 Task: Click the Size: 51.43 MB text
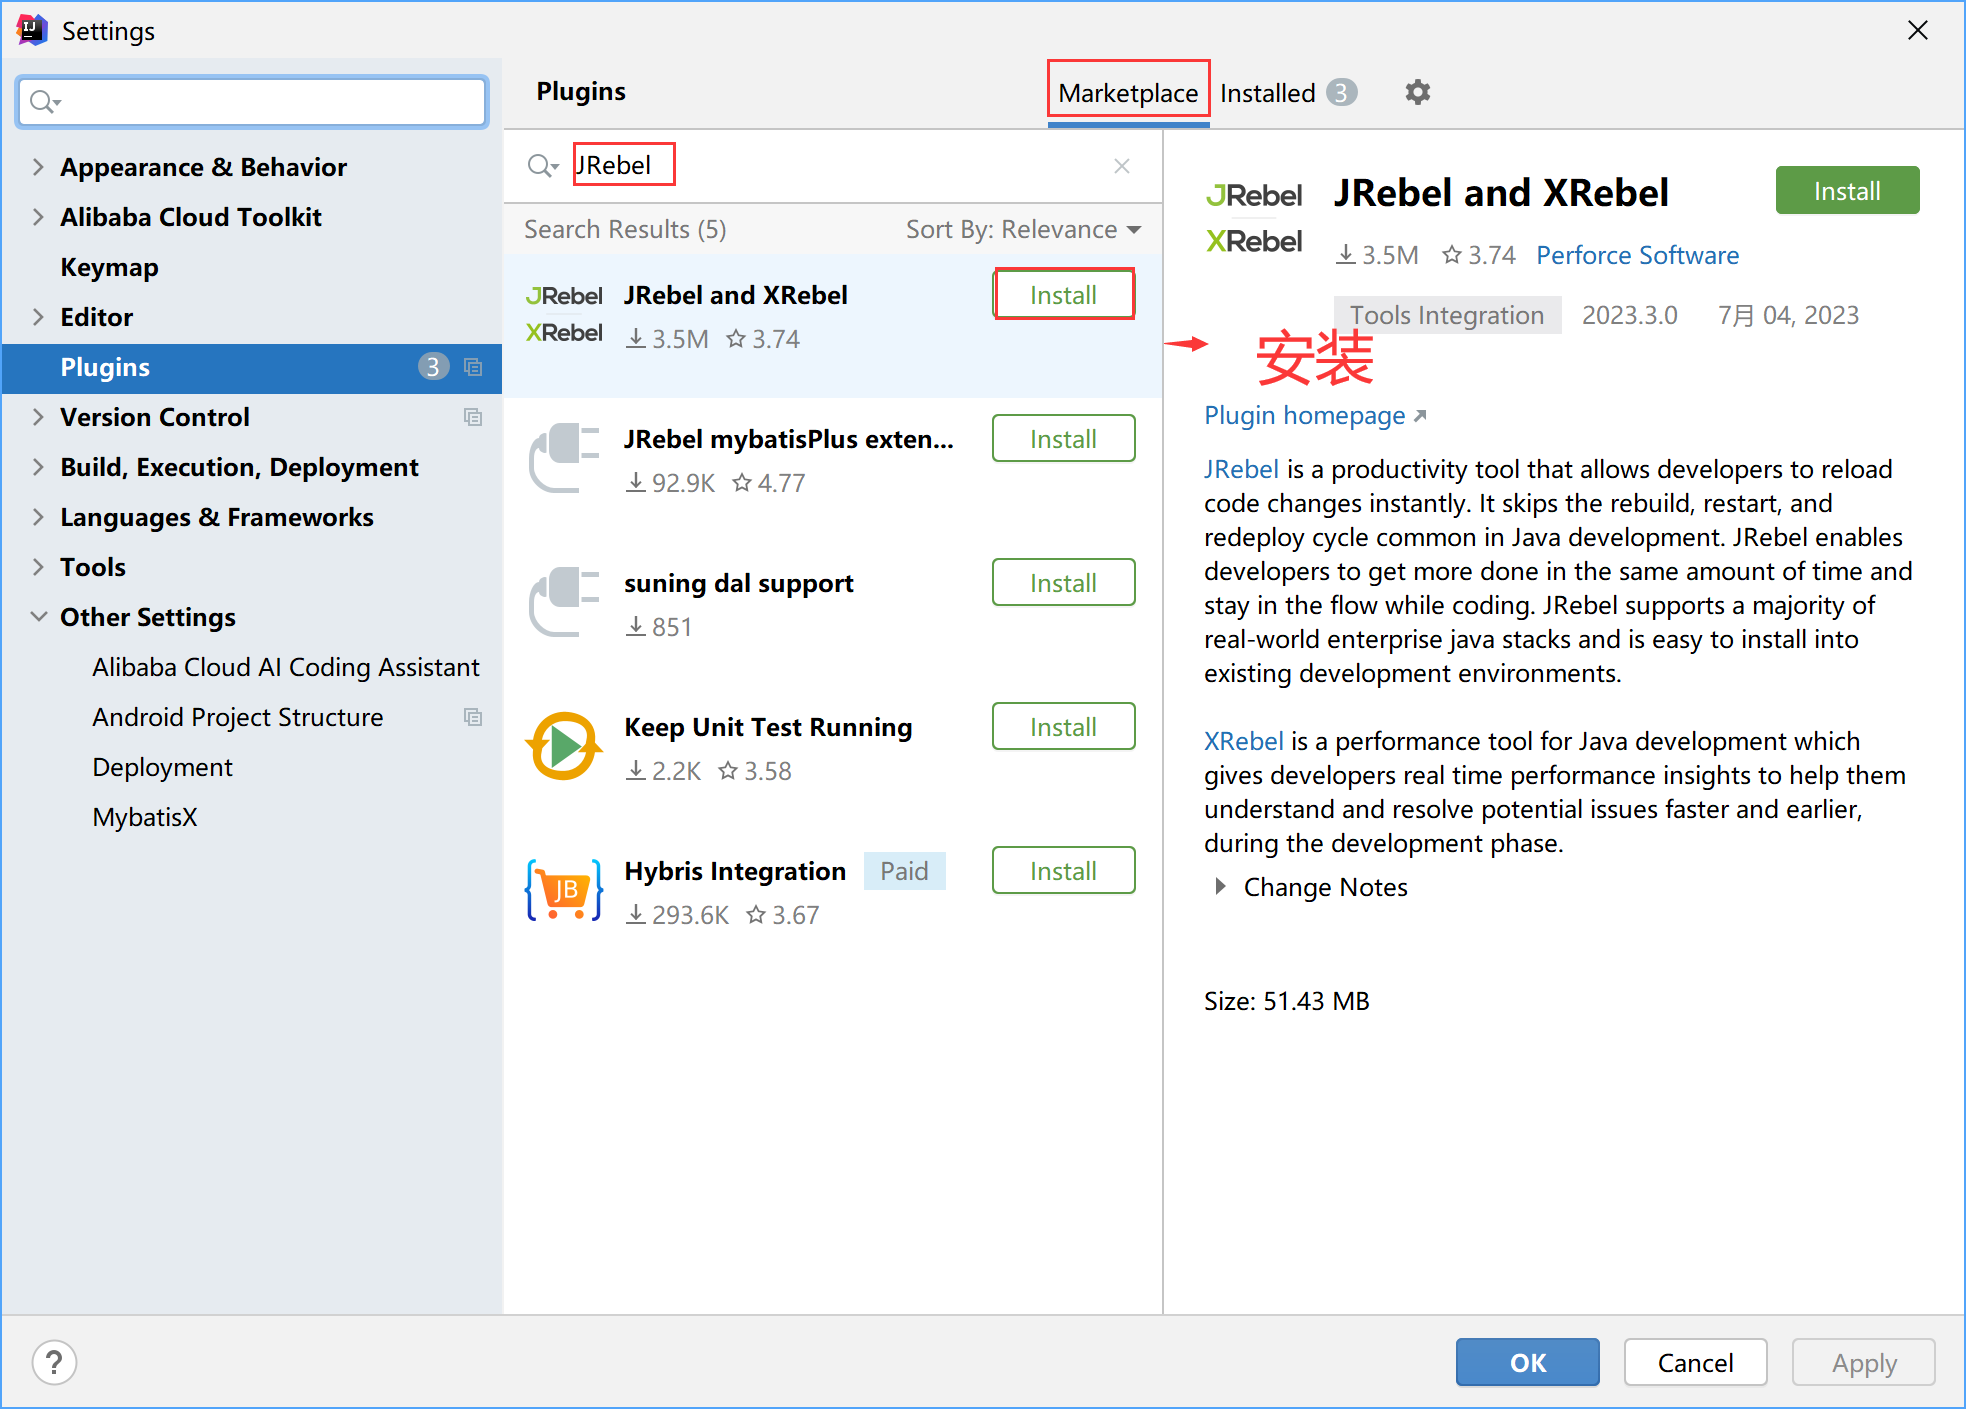(1286, 1001)
